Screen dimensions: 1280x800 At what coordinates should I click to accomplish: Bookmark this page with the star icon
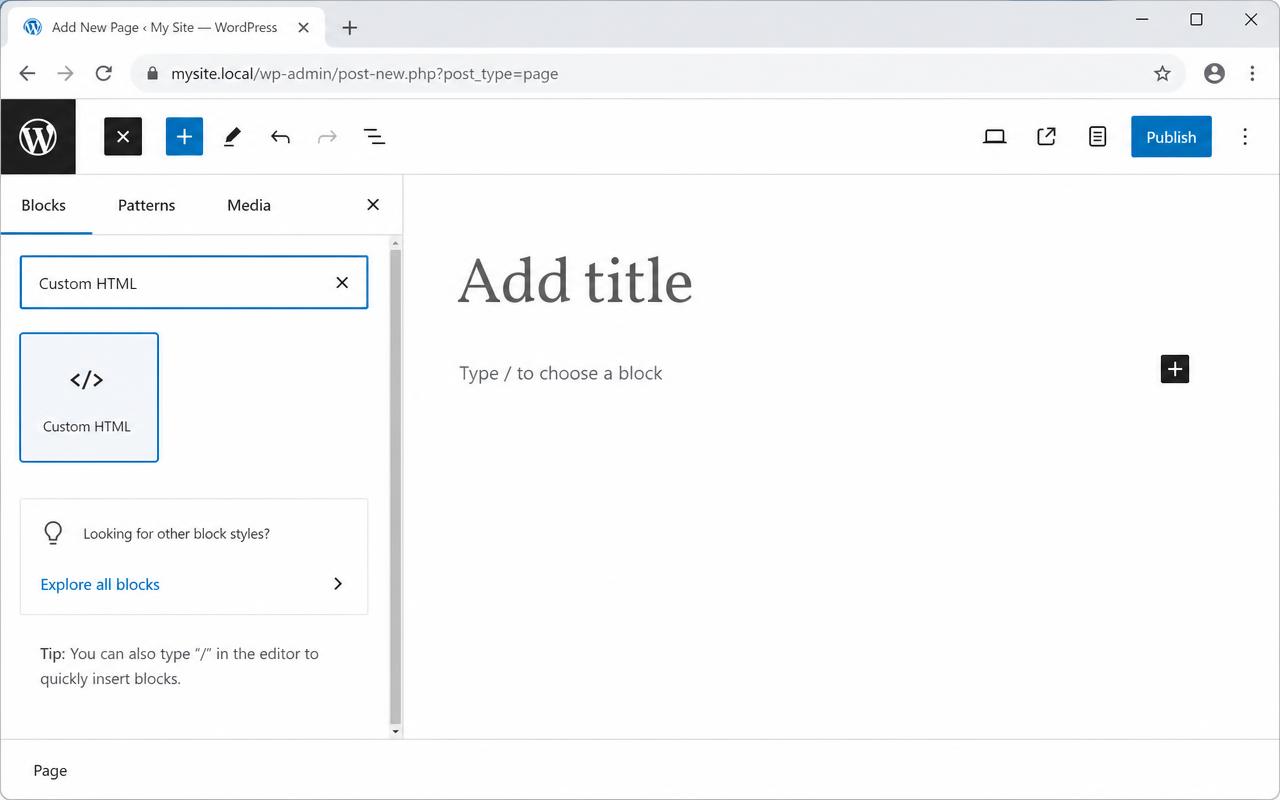[x=1162, y=73]
